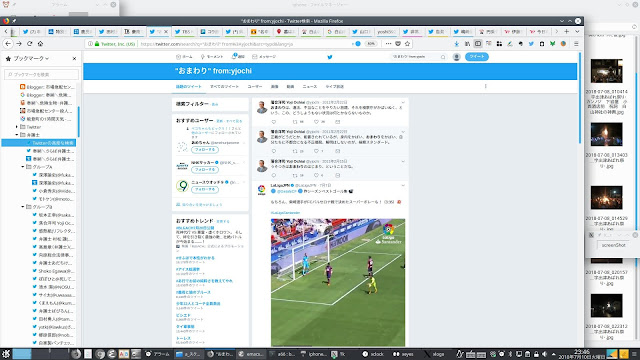
Task: Play the LaLiga soccer video
Action: coord(338,282)
